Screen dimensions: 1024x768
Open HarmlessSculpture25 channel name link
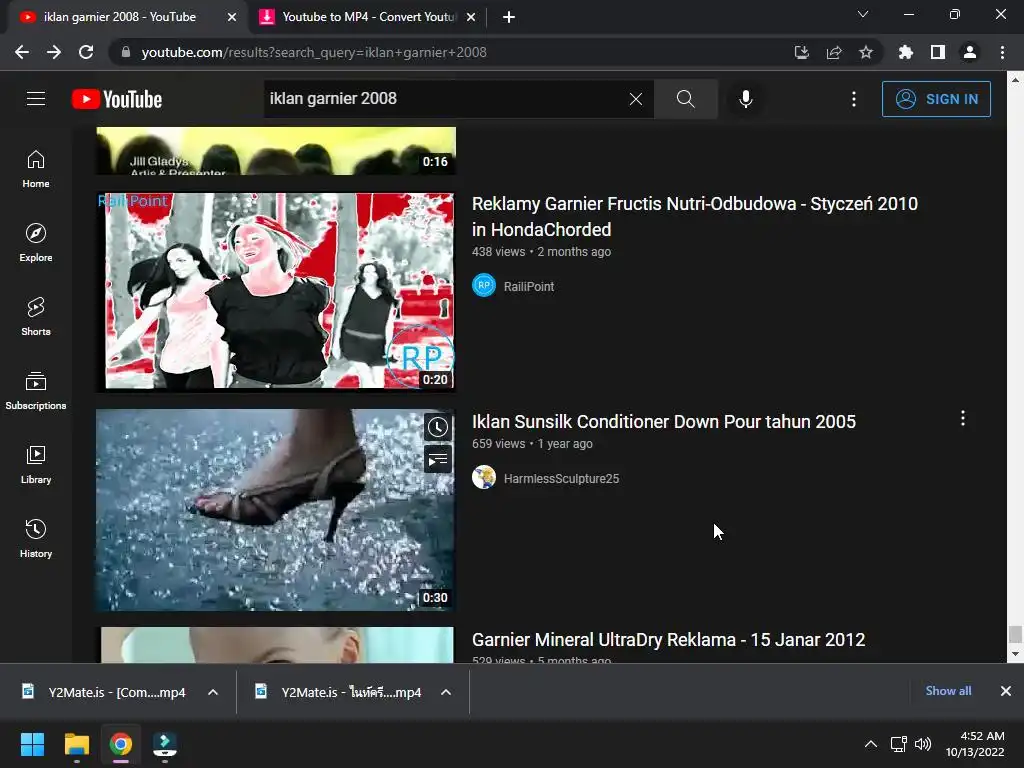[561, 478]
